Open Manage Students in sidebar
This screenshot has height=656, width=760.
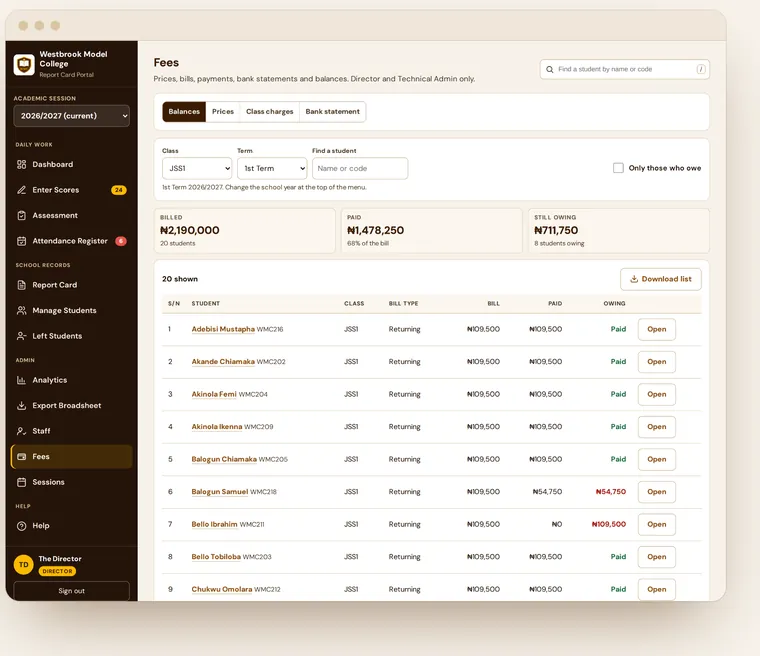click(x=72, y=310)
